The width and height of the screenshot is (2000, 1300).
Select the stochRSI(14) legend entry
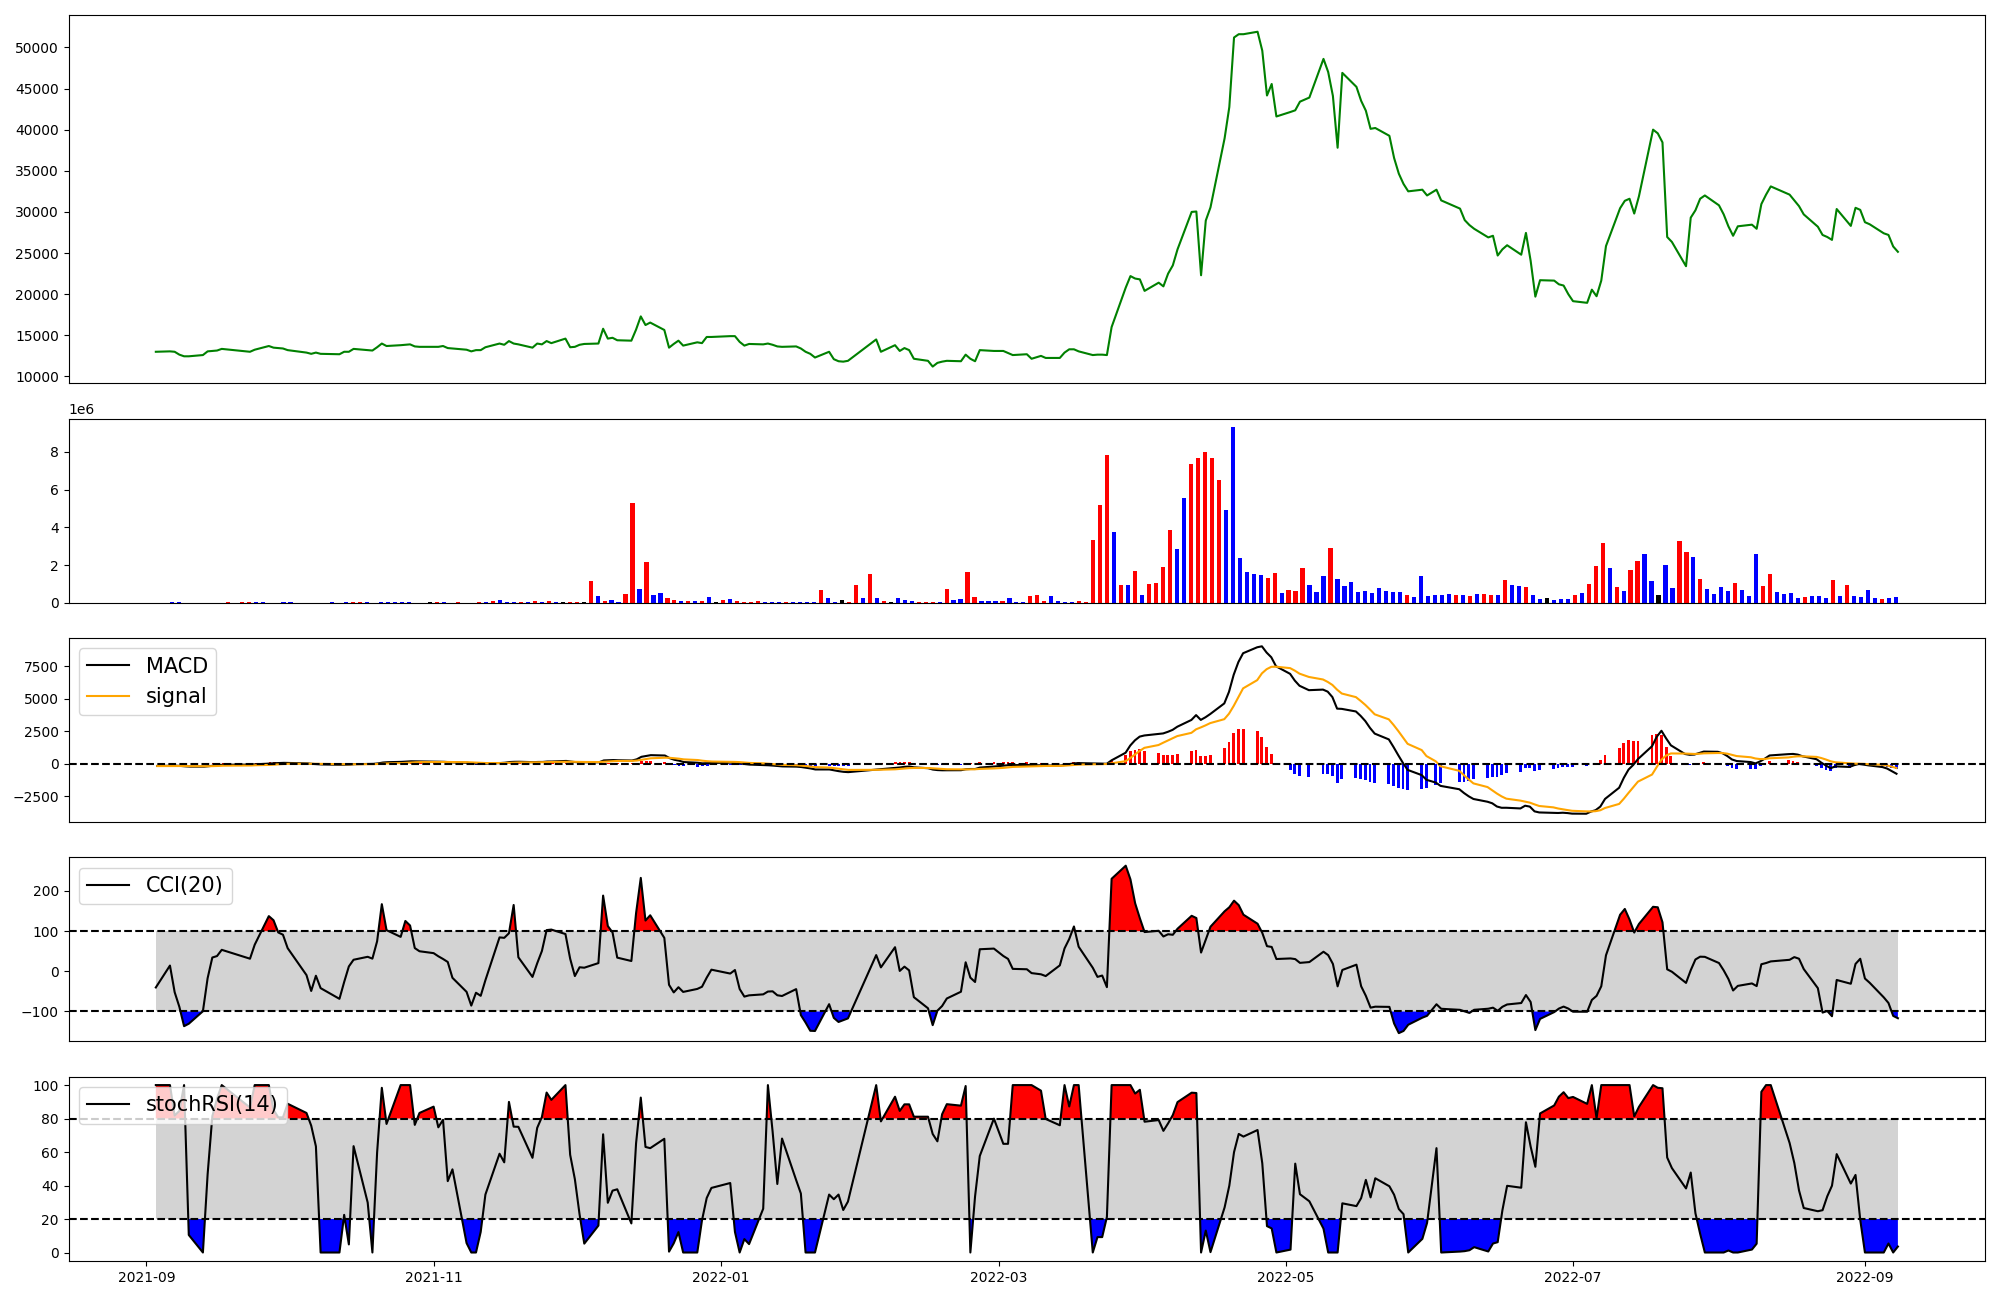coord(211,1104)
